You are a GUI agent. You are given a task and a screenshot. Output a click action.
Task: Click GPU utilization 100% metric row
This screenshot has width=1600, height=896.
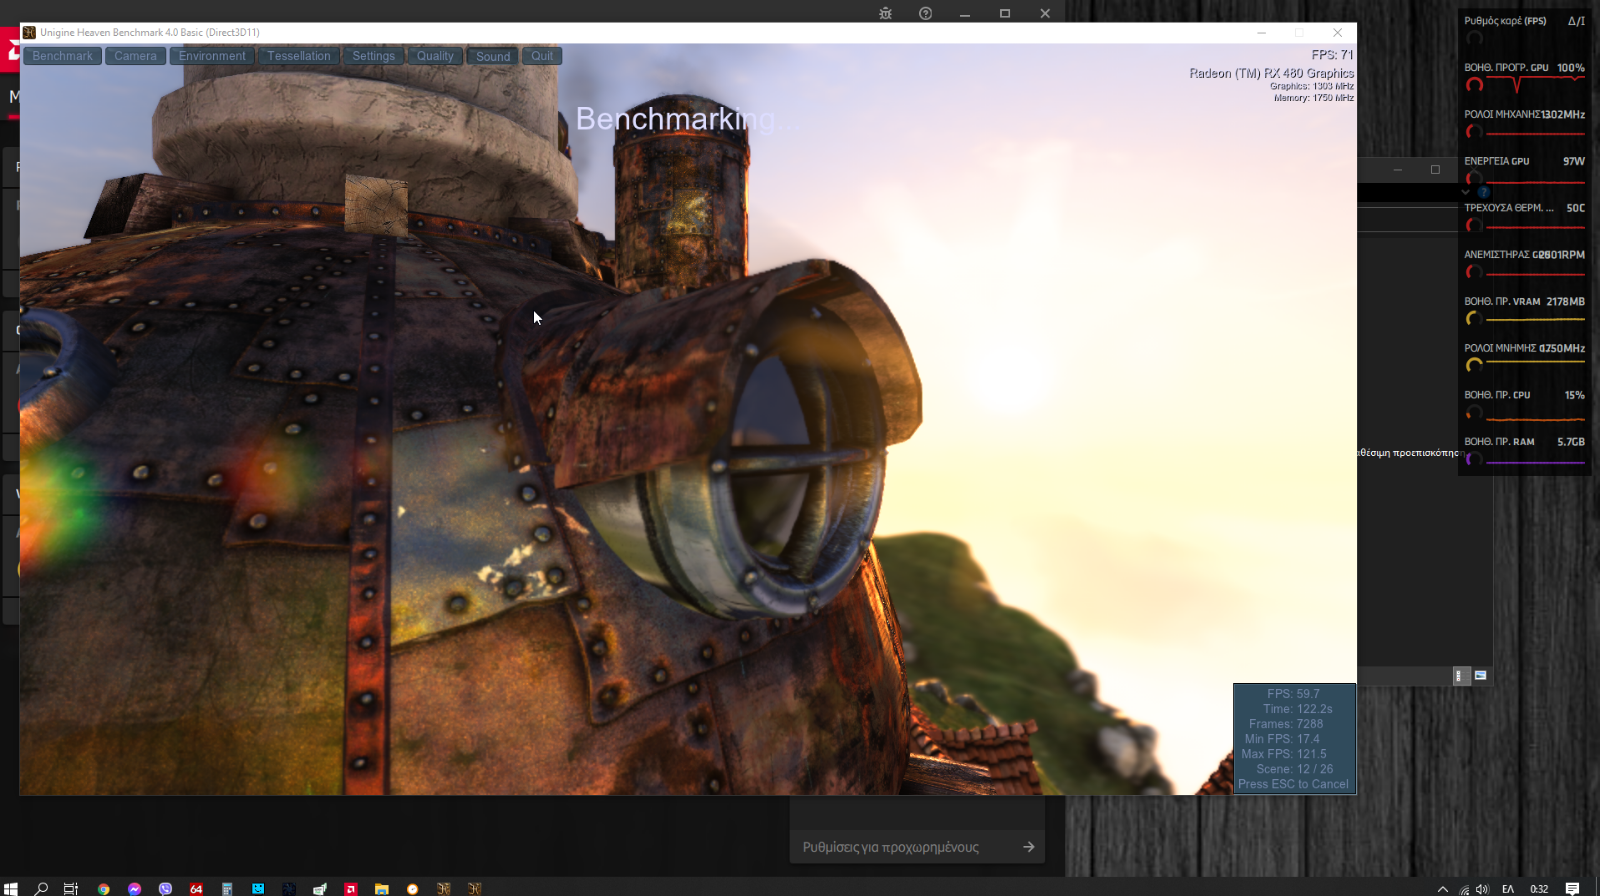tap(1524, 77)
